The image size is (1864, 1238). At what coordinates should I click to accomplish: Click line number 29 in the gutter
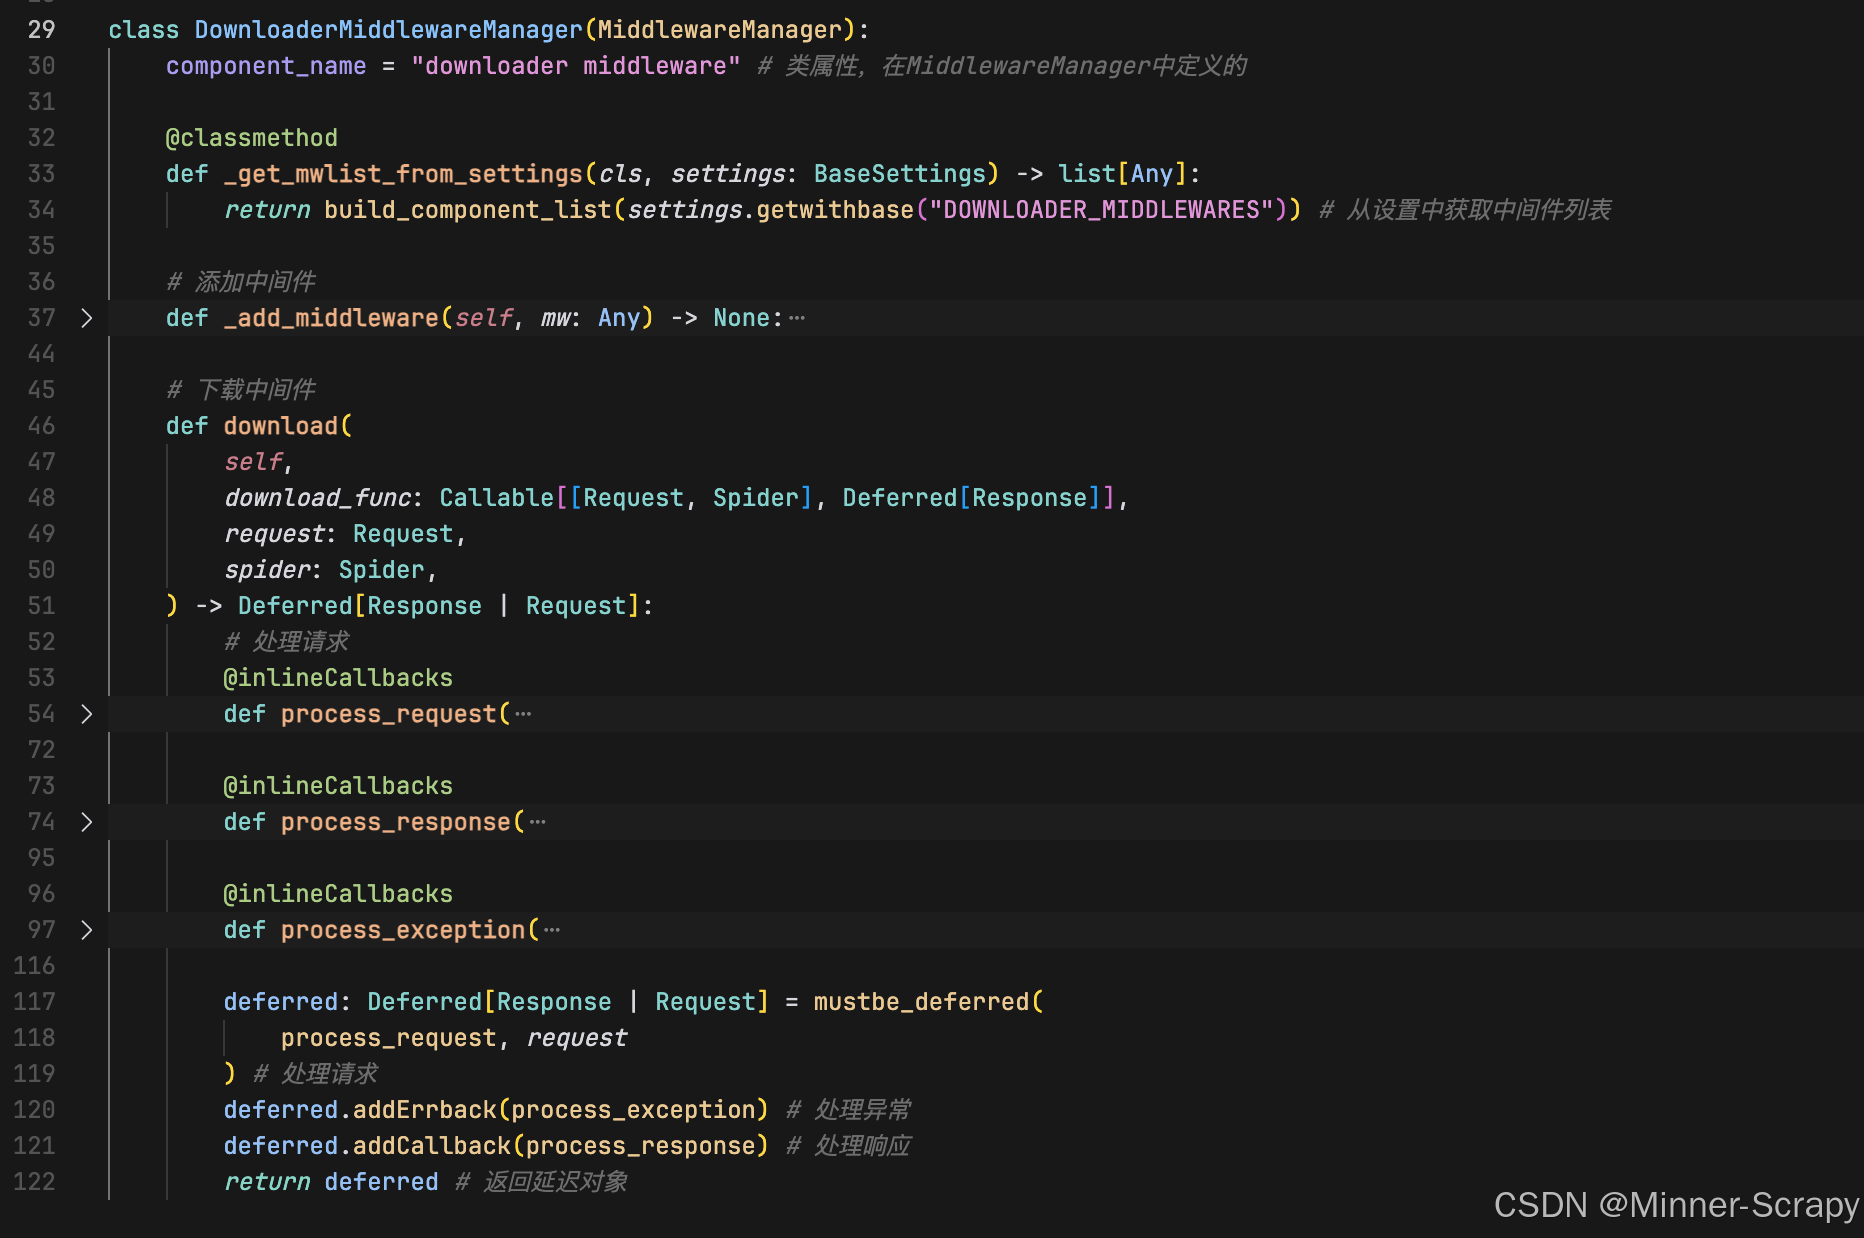tap(41, 30)
